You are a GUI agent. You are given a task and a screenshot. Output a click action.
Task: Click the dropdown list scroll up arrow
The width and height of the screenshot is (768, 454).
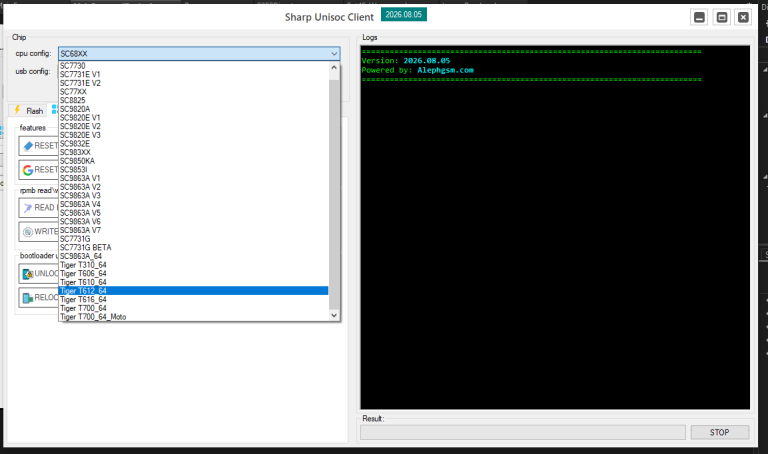pyautogui.click(x=334, y=68)
